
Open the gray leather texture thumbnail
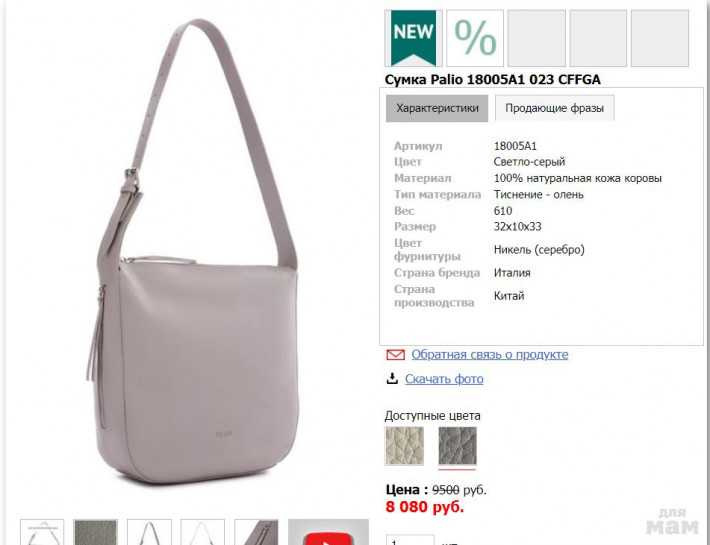tap(96, 532)
